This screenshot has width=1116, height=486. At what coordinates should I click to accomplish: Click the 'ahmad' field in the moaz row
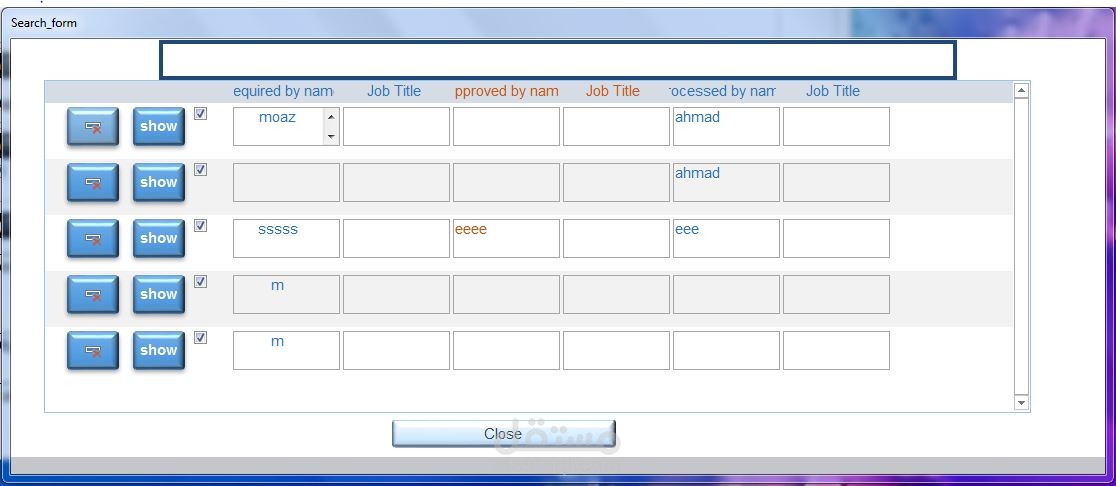tap(726, 127)
